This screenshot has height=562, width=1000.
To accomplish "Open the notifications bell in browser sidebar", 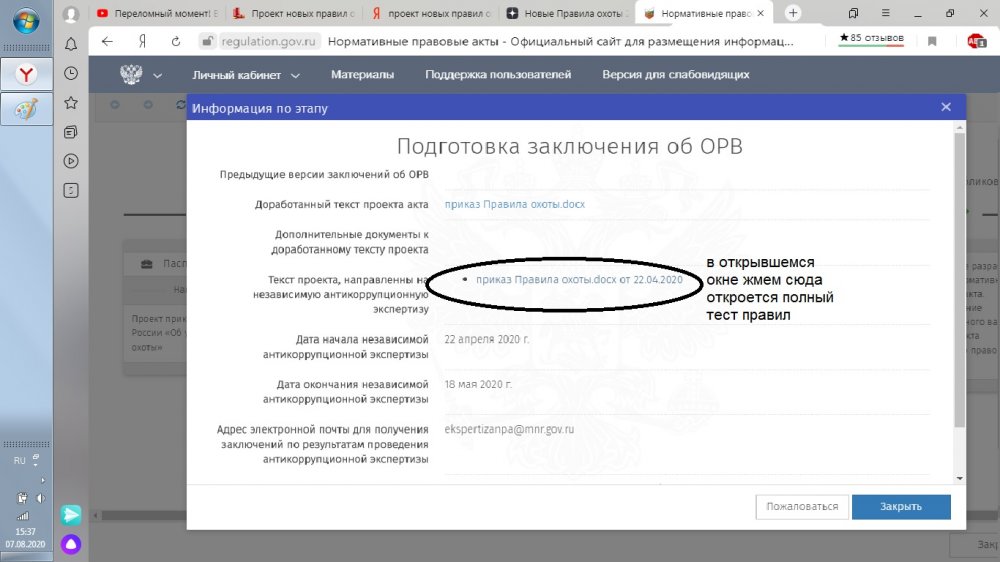I will pos(71,45).
